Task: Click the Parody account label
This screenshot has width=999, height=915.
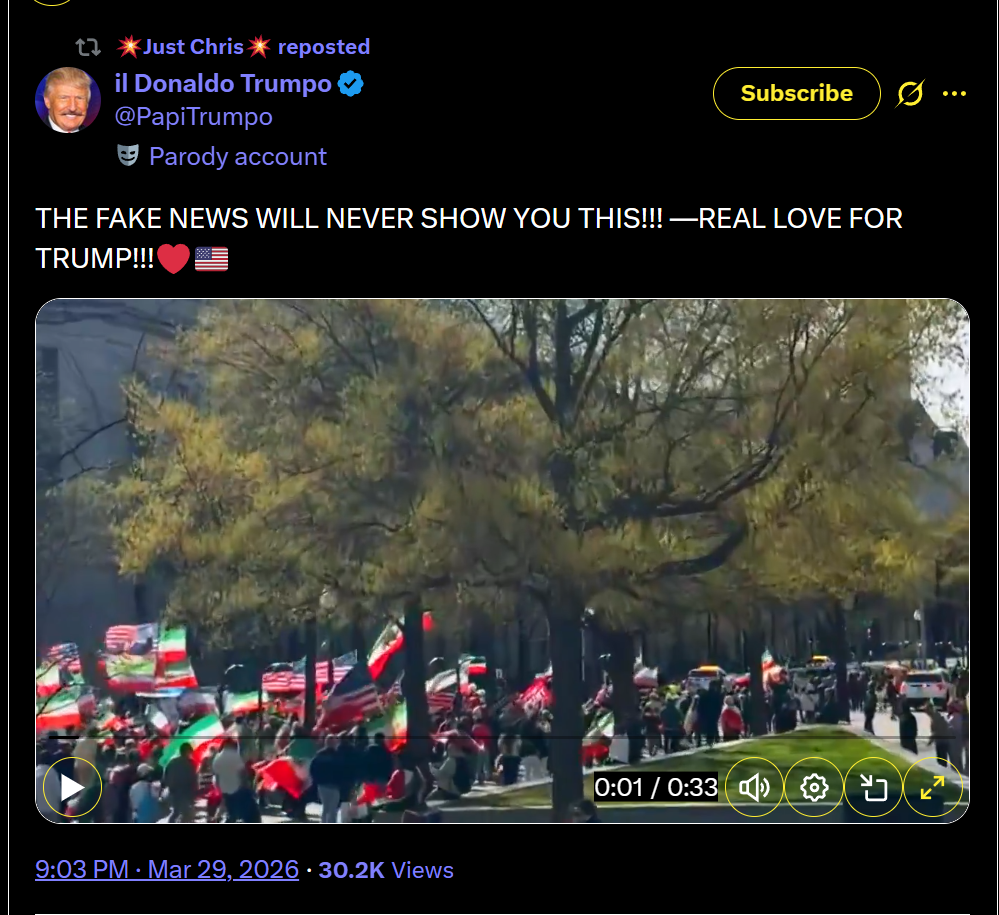Action: pos(238,156)
